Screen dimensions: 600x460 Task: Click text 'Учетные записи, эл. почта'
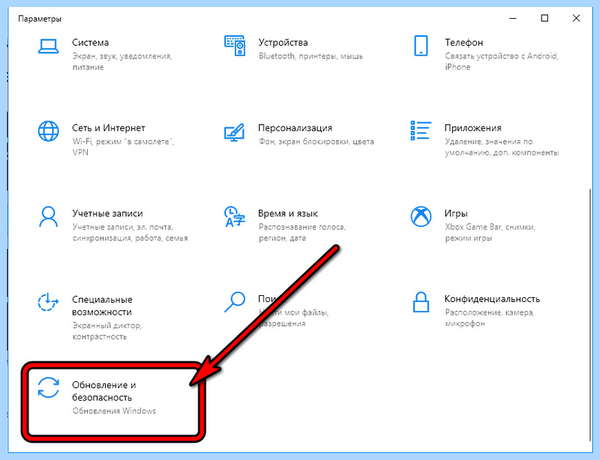coord(122,227)
